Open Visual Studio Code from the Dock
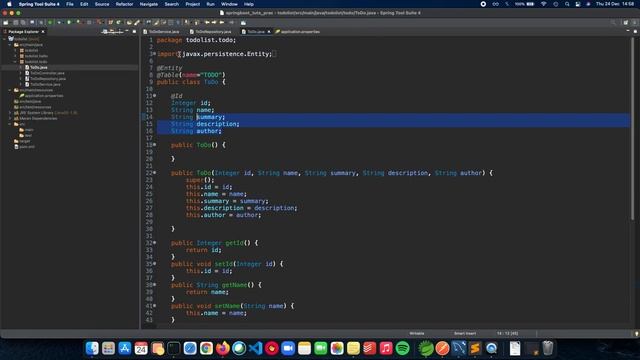The width and height of the screenshot is (640, 360). 256,348
